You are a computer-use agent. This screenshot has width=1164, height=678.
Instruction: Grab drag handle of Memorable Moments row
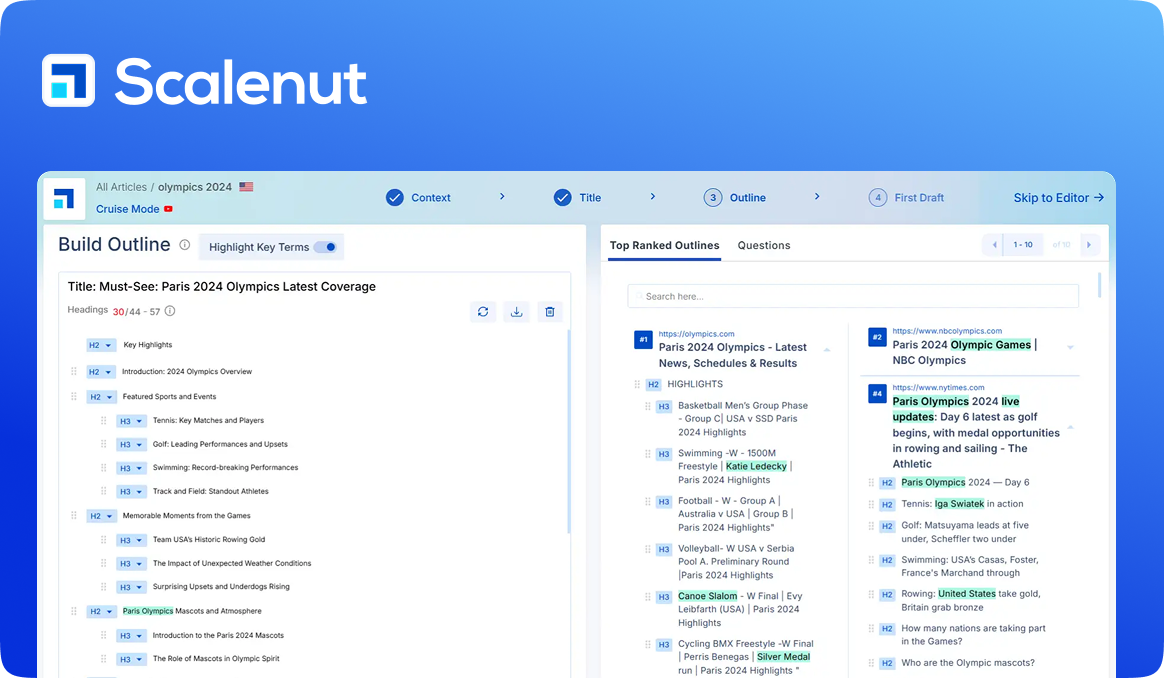(x=73, y=515)
